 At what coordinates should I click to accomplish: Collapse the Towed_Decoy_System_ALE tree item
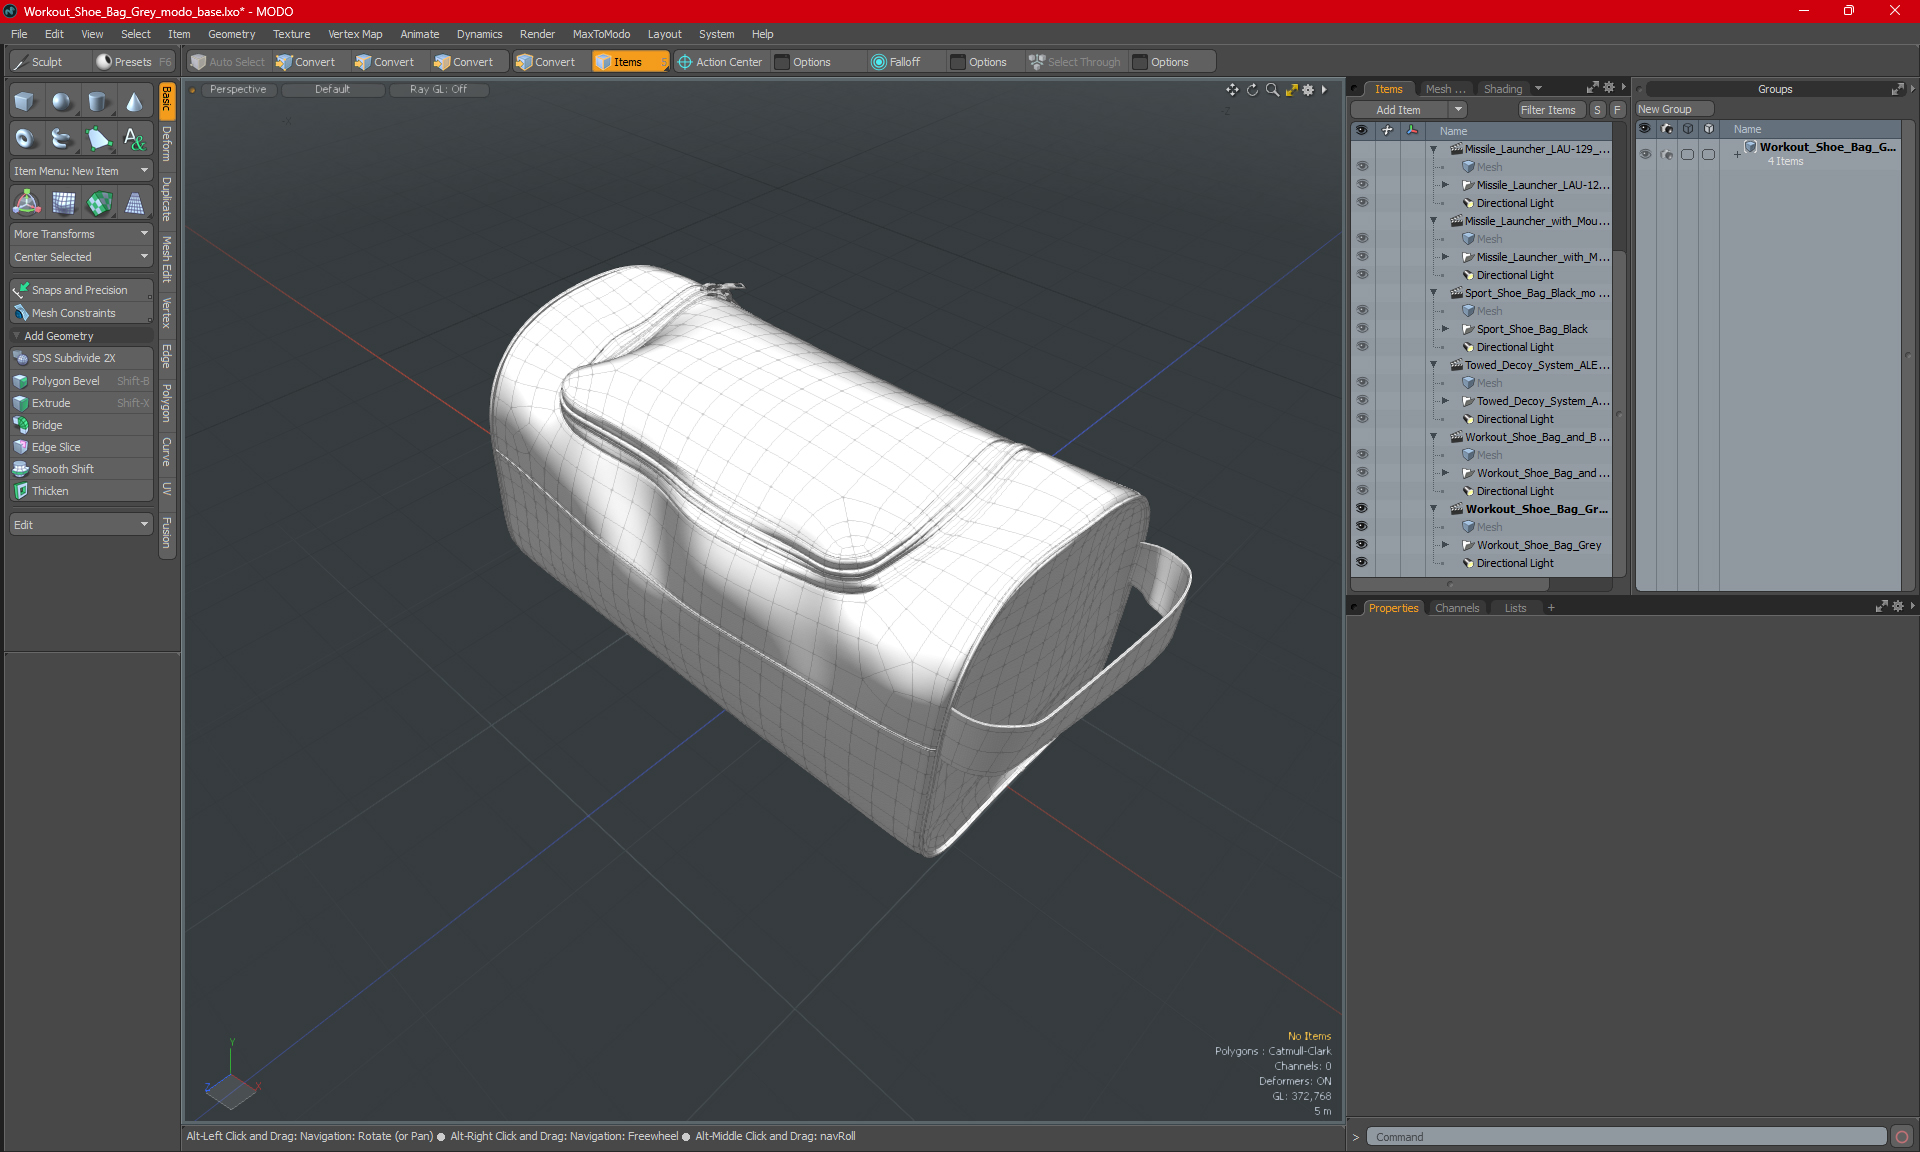(x=1433, y=365)
